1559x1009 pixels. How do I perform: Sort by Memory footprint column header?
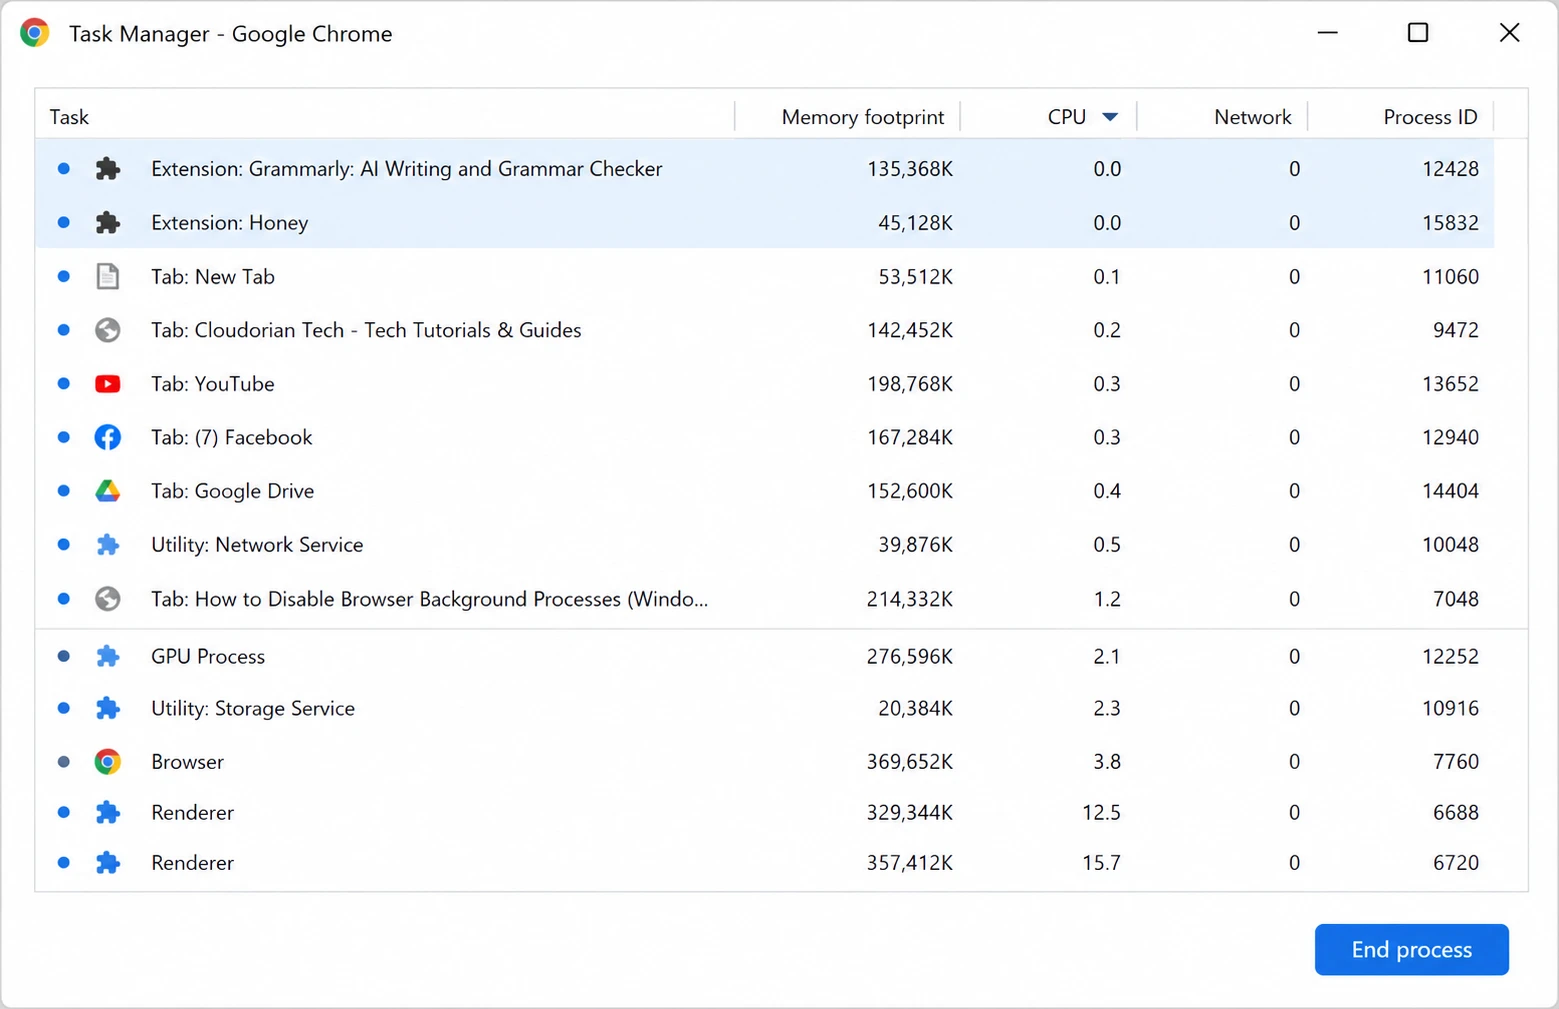coord(863,117)
